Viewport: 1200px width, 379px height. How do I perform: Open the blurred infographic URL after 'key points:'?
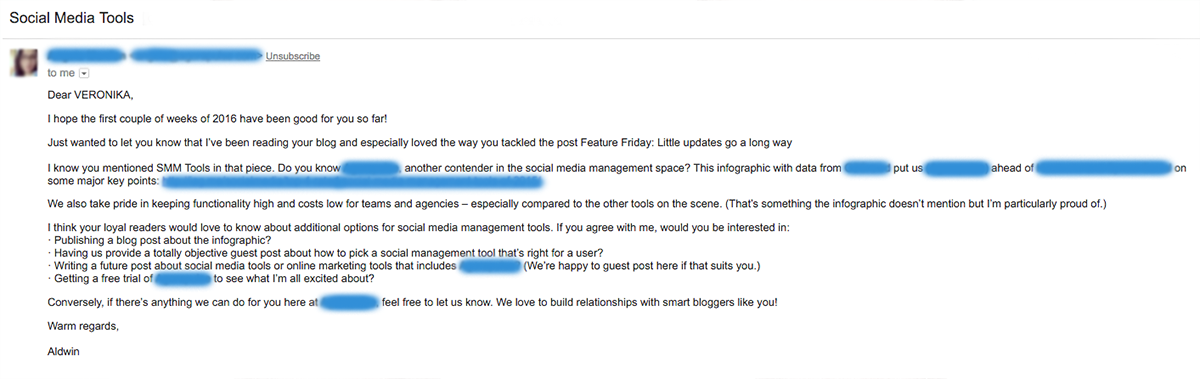pos(352,182)
